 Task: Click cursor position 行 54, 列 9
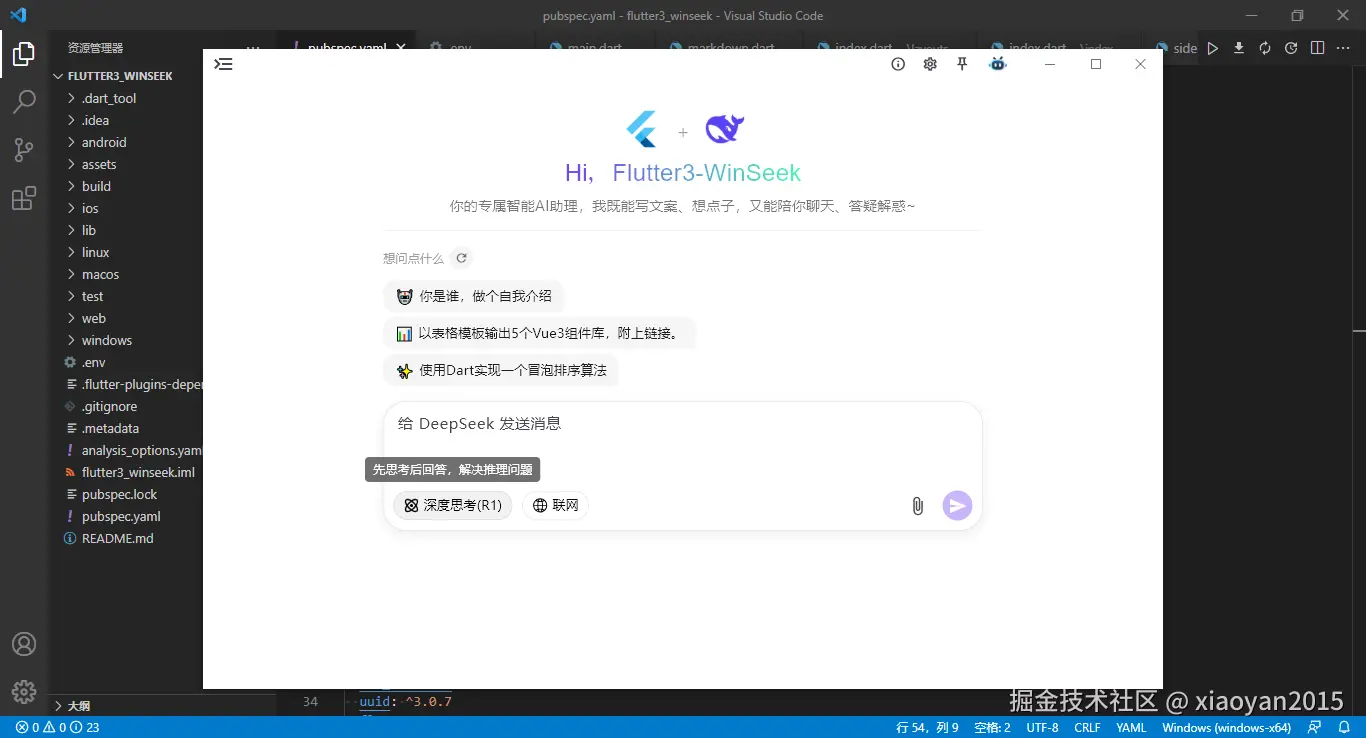click(x=927, y=727)
